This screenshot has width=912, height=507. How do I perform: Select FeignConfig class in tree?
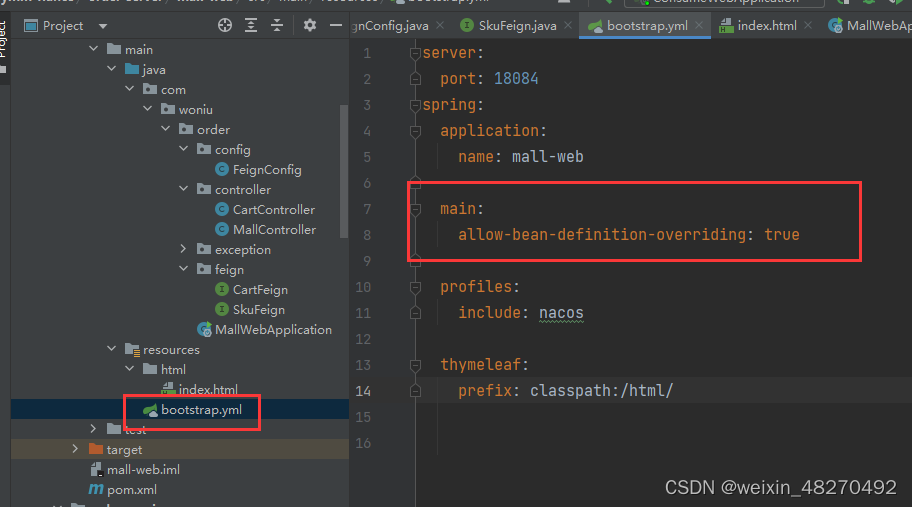tap(267, 170)
